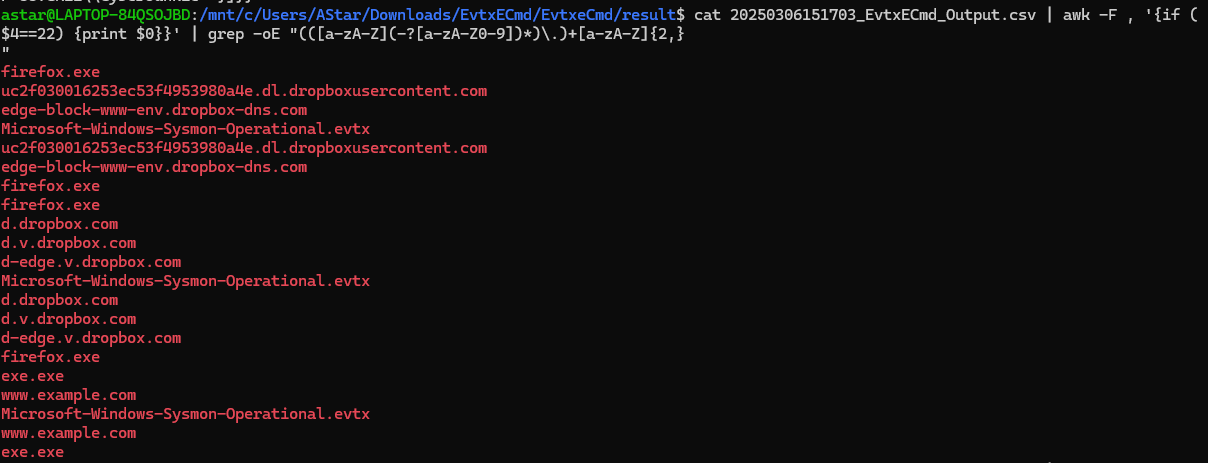Click the d-edge.v.dropbox.com line followed by firefox.exe
The width and height of the screenshot is (1208, 463).
[91, 338]
